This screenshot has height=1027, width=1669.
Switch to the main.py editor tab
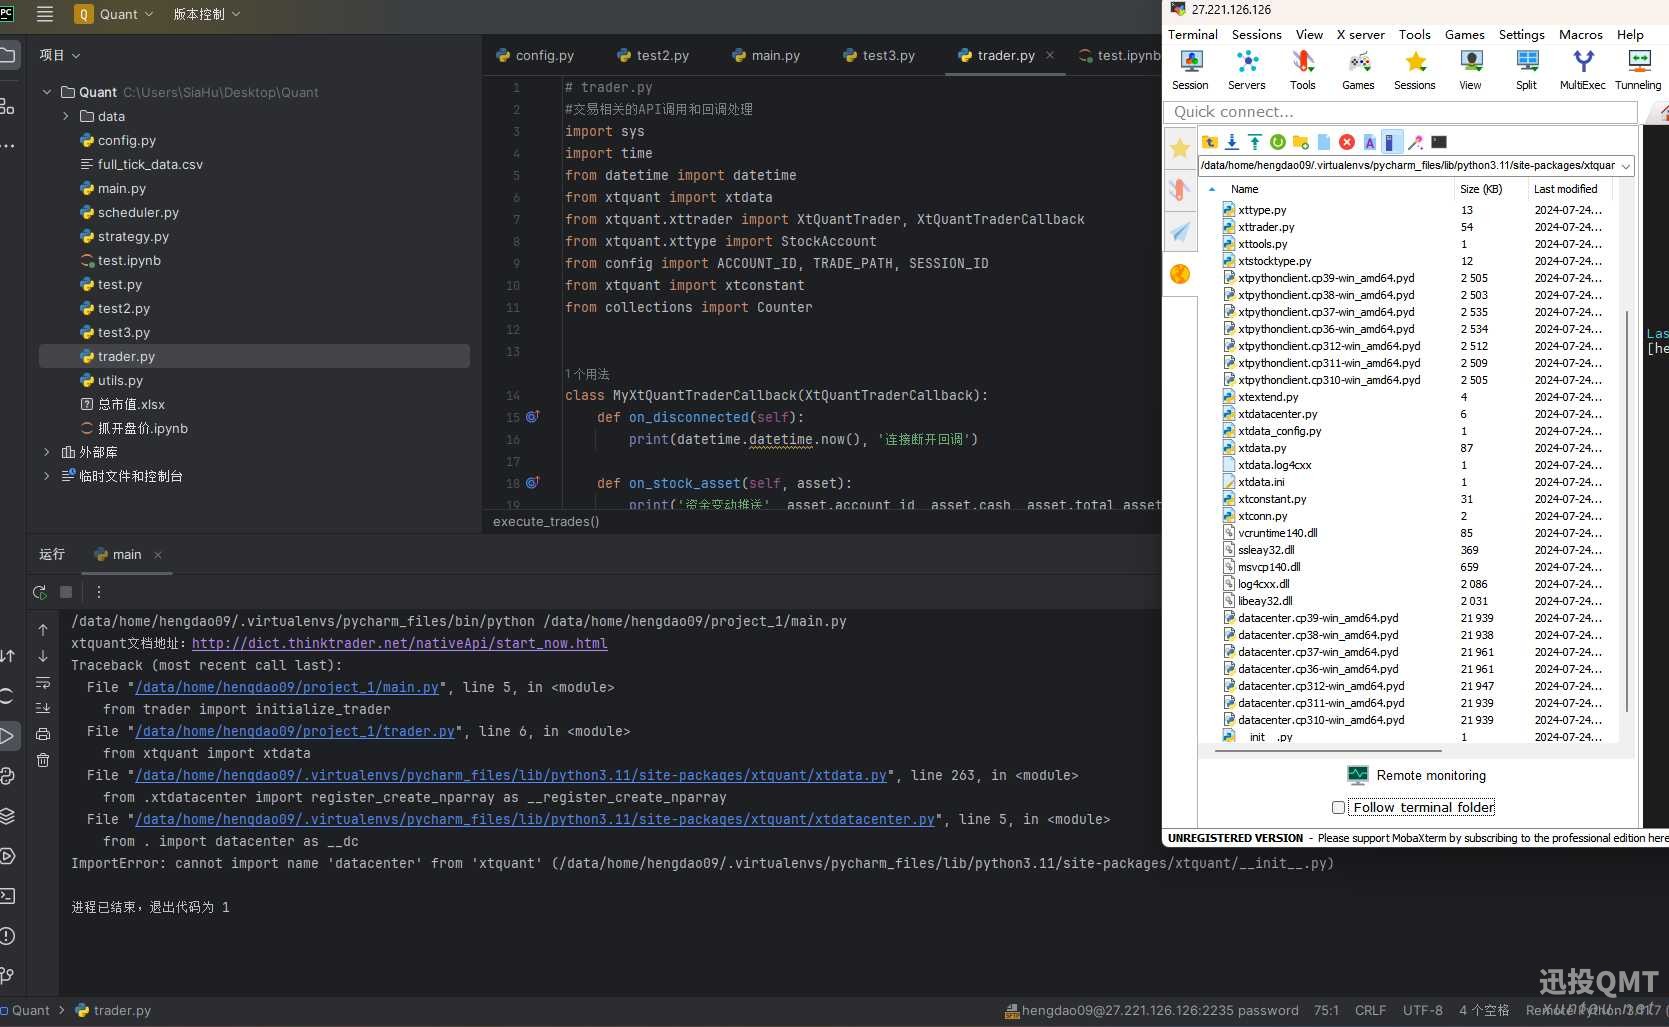coord(766,55)
